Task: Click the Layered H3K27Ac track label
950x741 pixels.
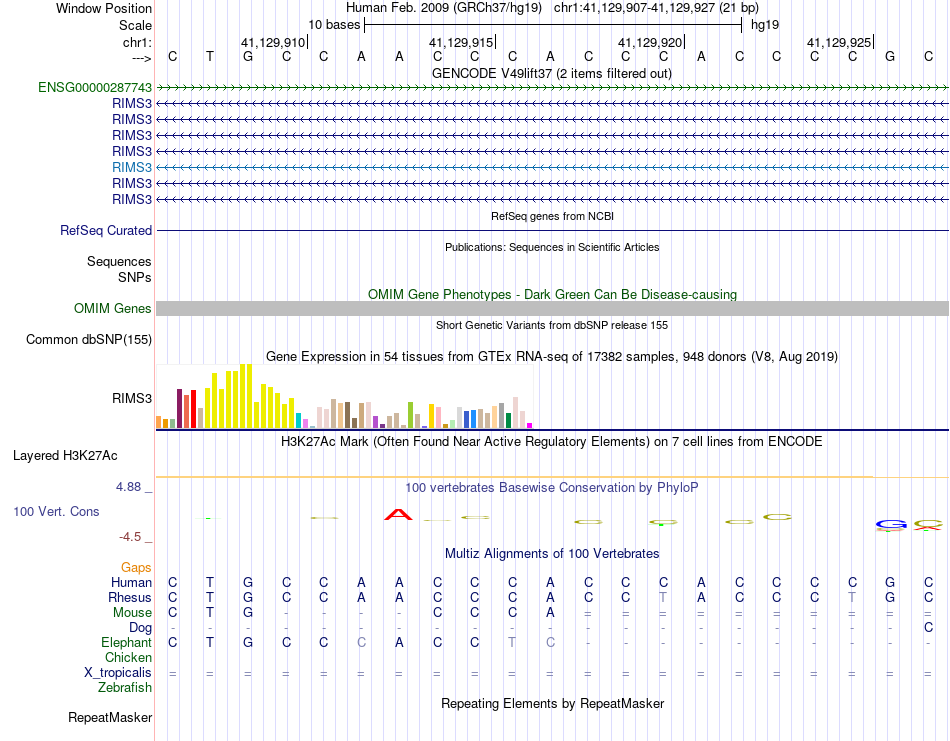Action: click(65, 456)
